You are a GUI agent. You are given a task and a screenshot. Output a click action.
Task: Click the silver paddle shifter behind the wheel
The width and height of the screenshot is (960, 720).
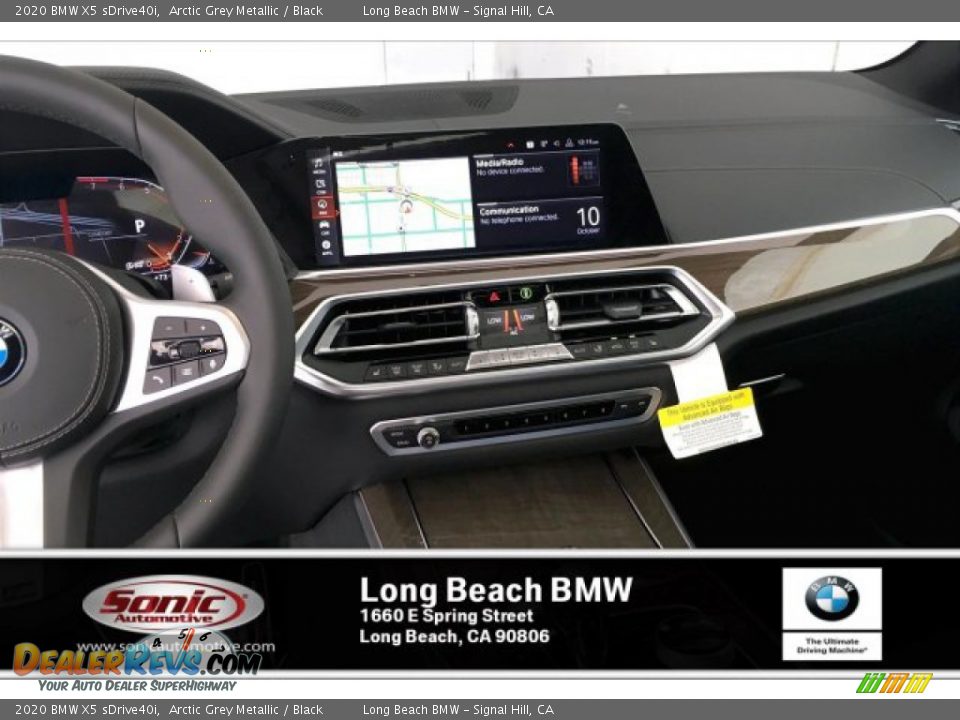(192, 283)
